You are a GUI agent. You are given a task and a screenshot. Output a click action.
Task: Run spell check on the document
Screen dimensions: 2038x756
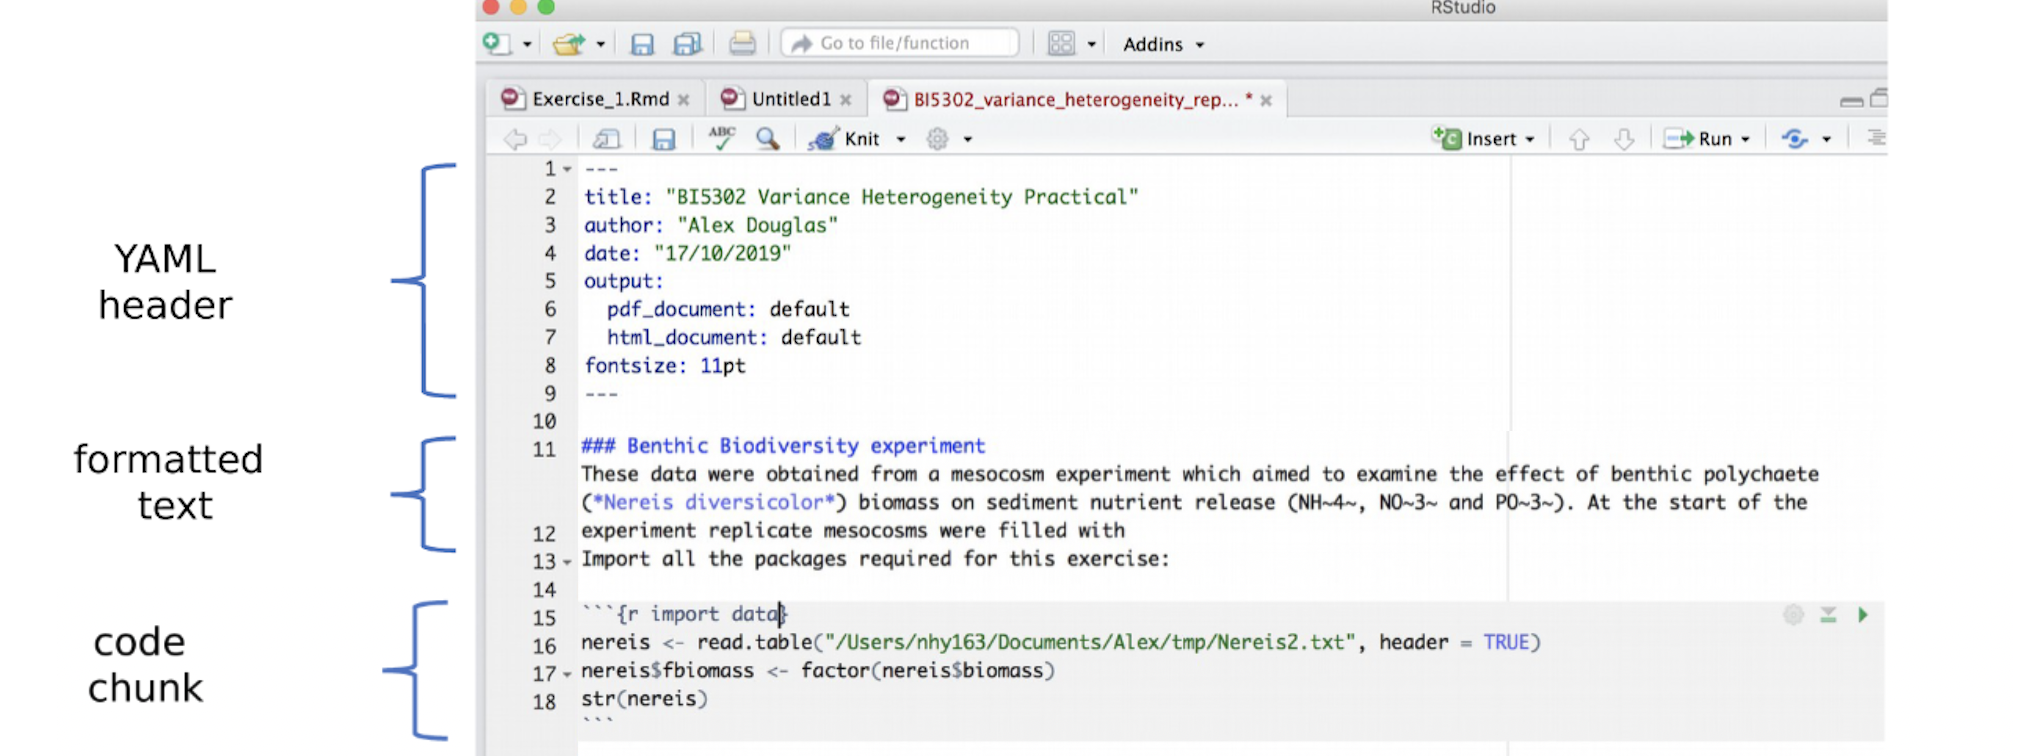pyautogui.click(x=721, y=138)
